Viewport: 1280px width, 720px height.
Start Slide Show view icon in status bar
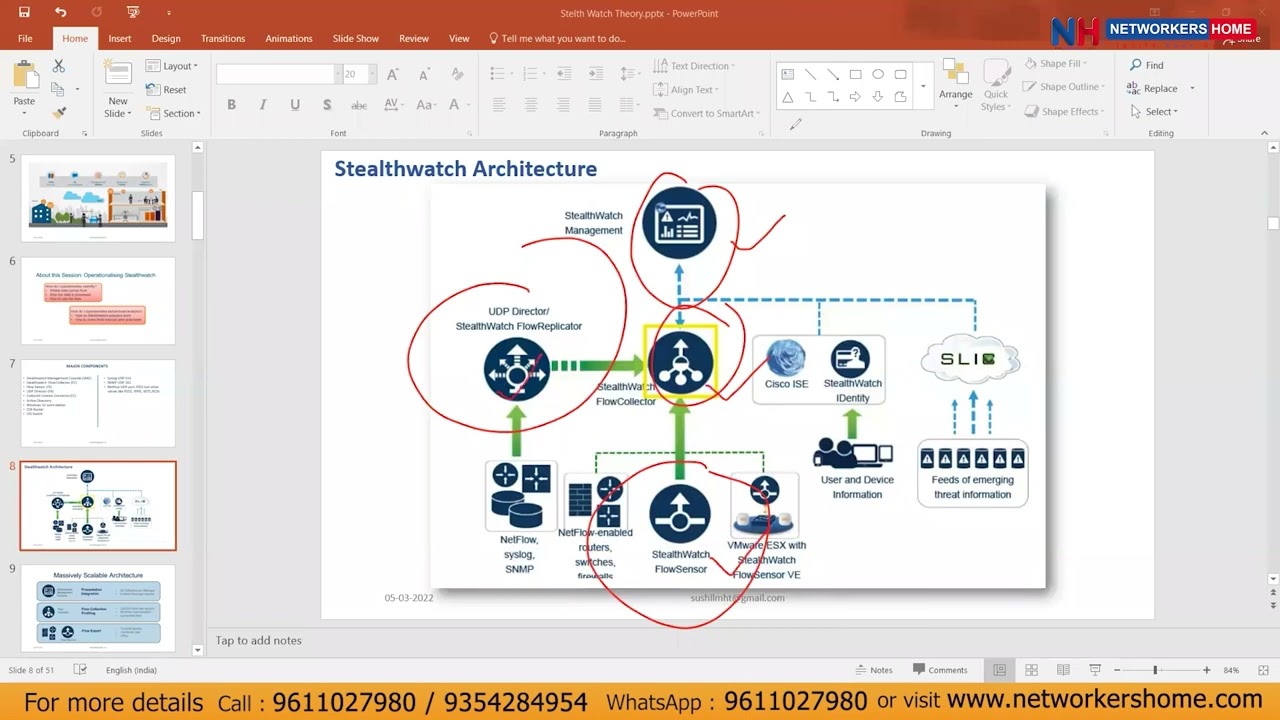point(1095,670)
